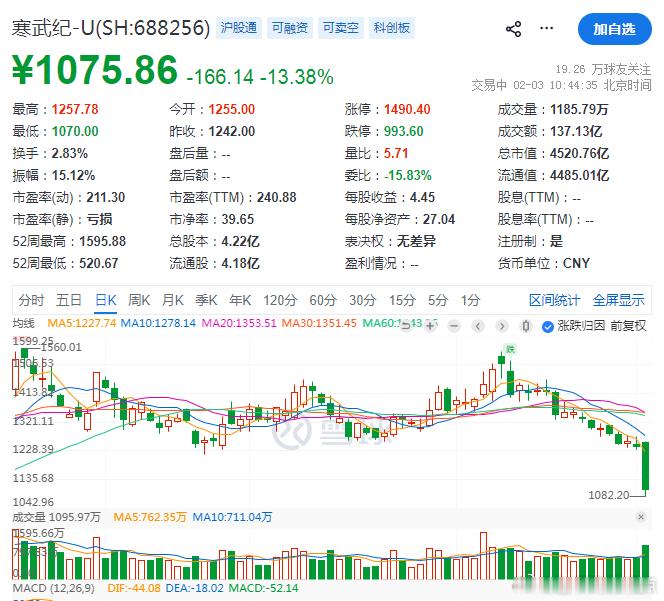Click the 1082.20 low price label on chart
The height and width of the screenshot is (601, 664).
tap(609, 495)
